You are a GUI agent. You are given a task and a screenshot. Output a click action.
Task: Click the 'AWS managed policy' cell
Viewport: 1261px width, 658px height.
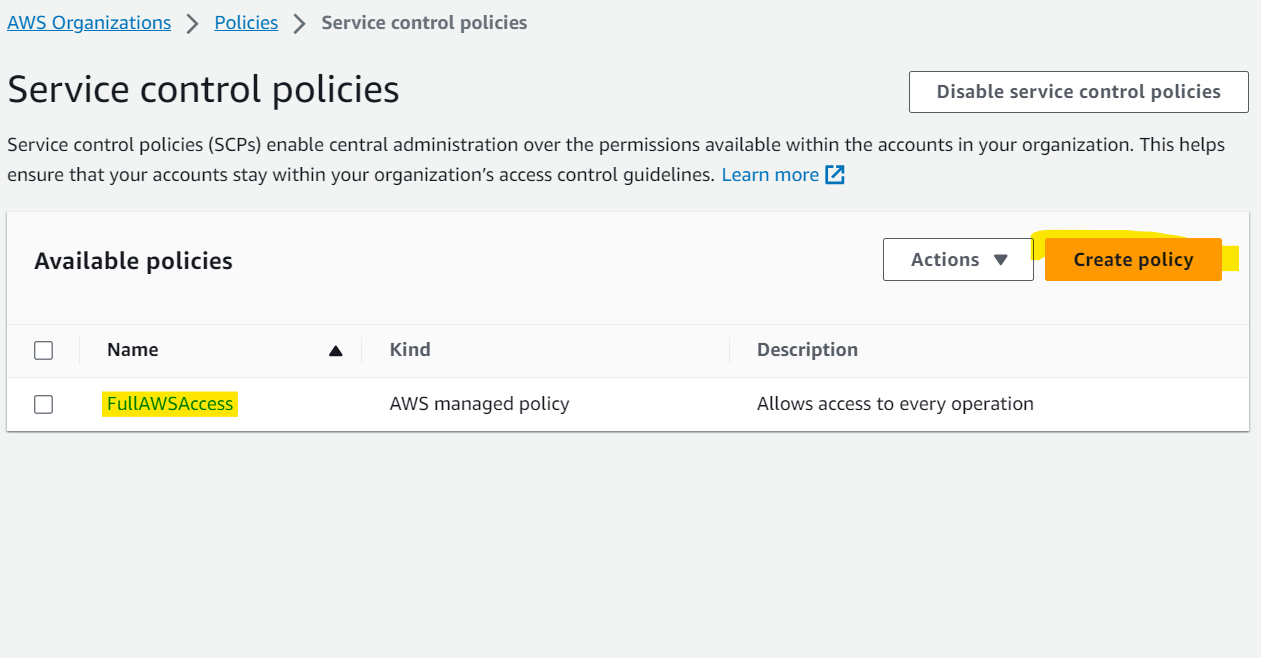coord(479,404)
